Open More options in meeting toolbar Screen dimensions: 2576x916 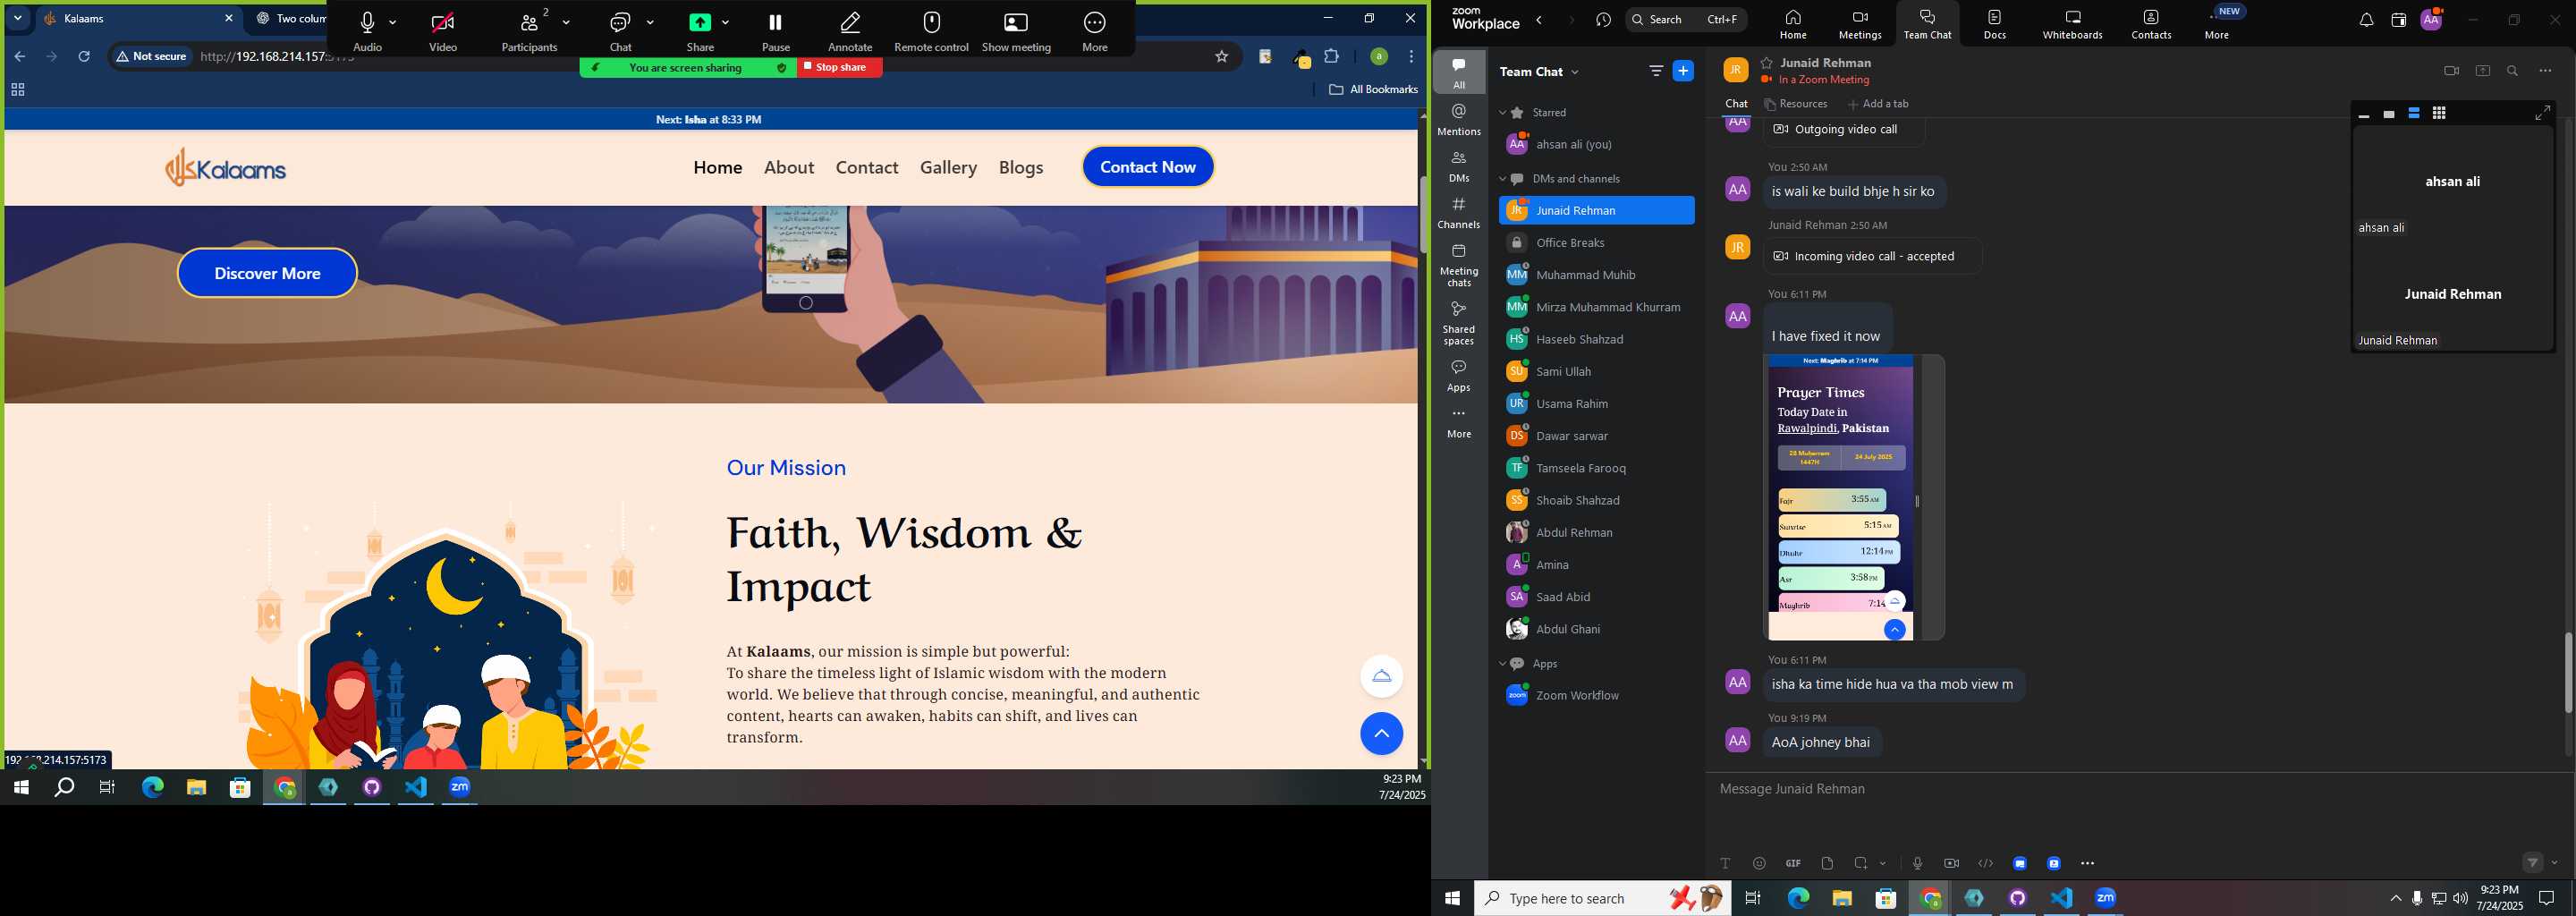pyautogui.click(x=1095, y=29)
